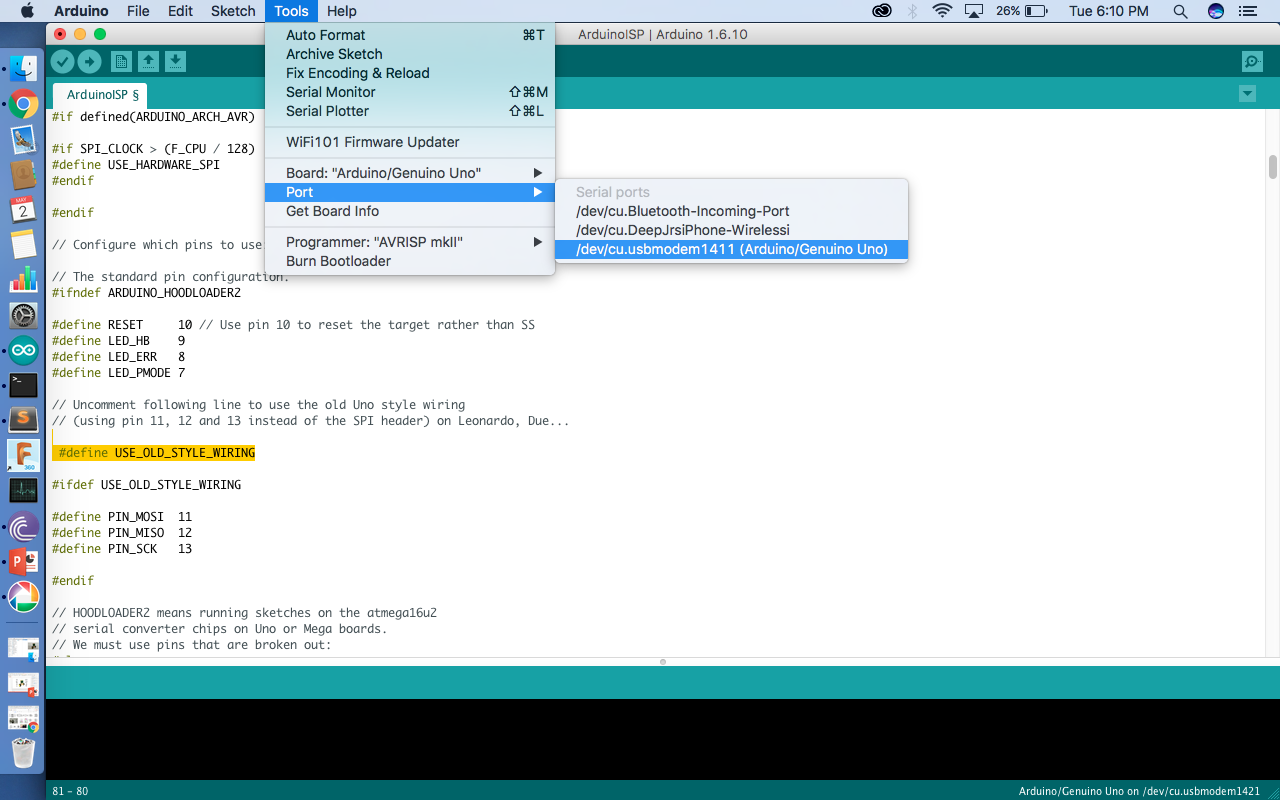Open Notification Center icon
The width and height of the screenshot is (1280, 800).
coord(1246,11)
